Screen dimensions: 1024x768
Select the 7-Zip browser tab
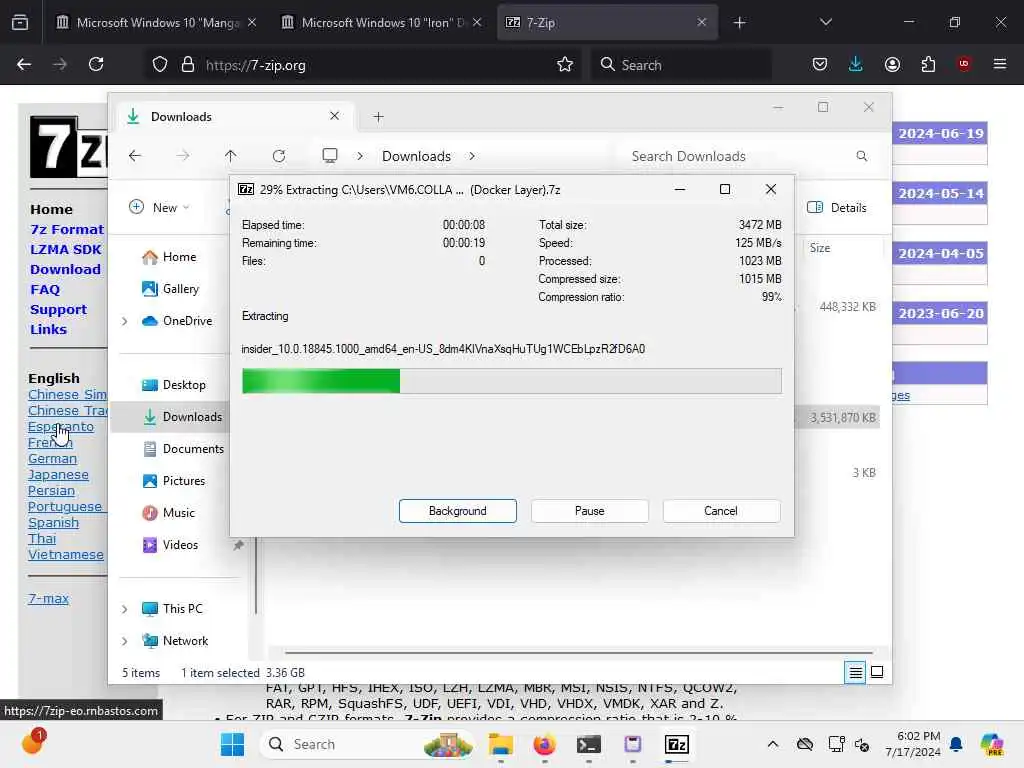pos(606,23)
